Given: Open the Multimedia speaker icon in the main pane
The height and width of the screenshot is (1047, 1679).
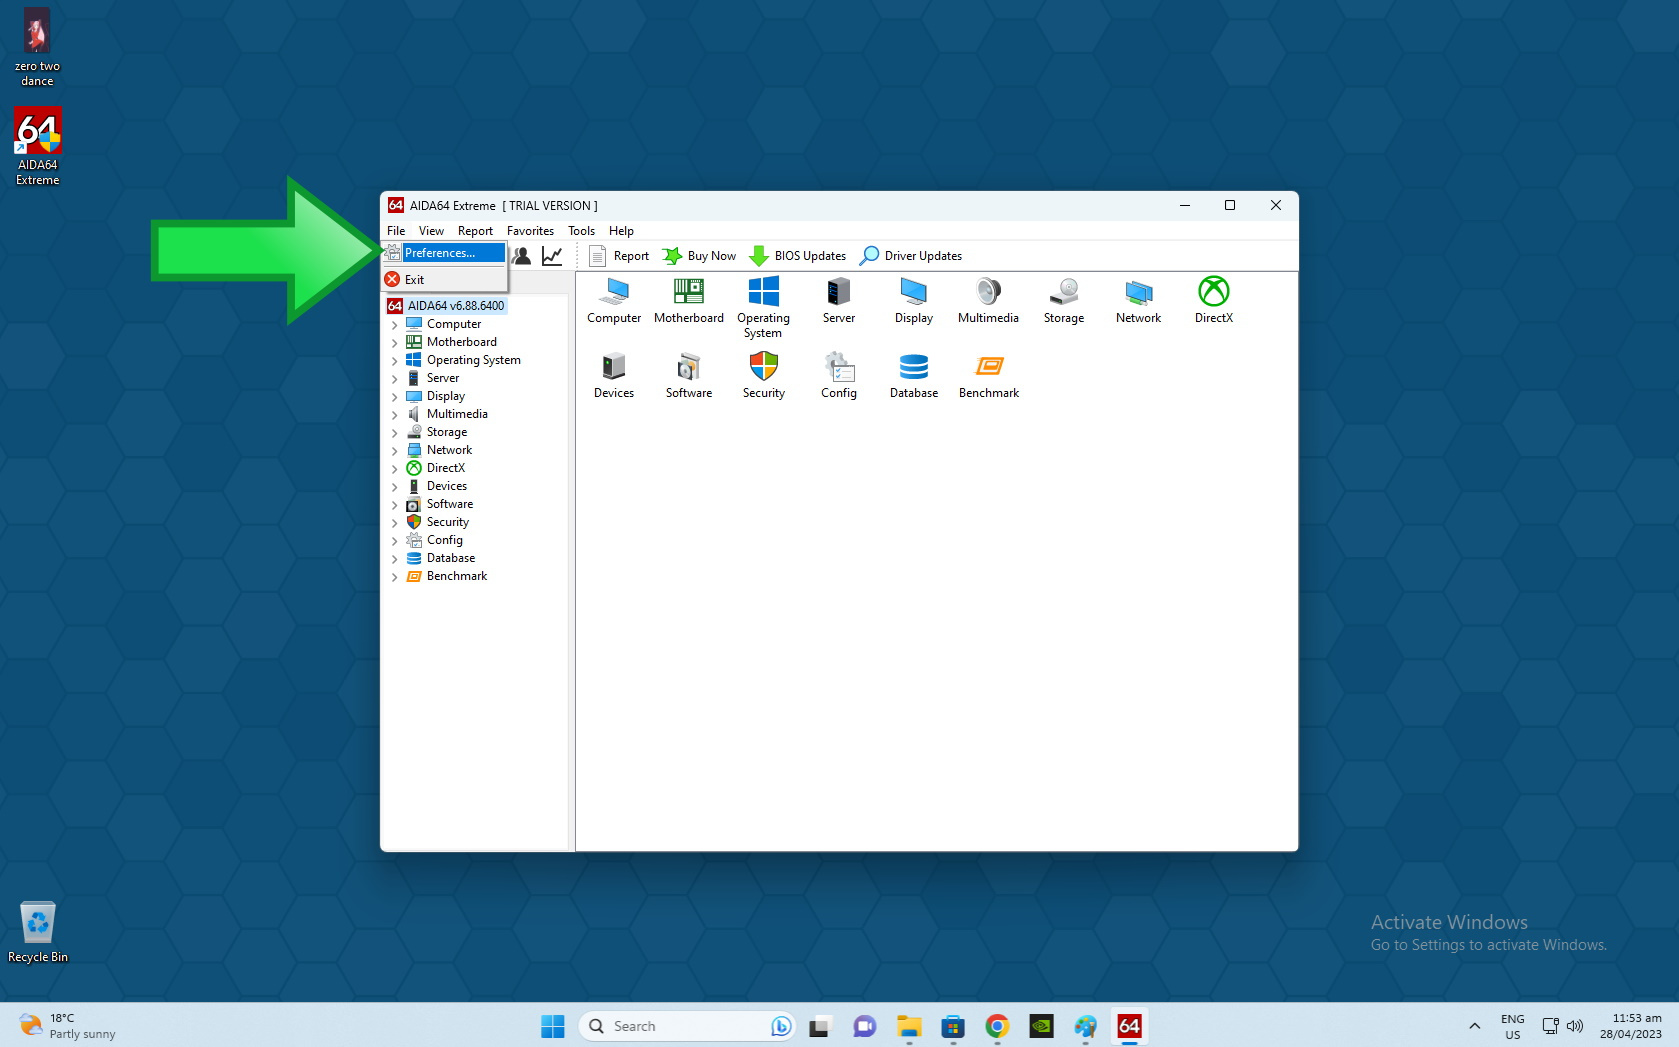Looking at the screenshot, I should pyautogui.click(x=988, y=300).
